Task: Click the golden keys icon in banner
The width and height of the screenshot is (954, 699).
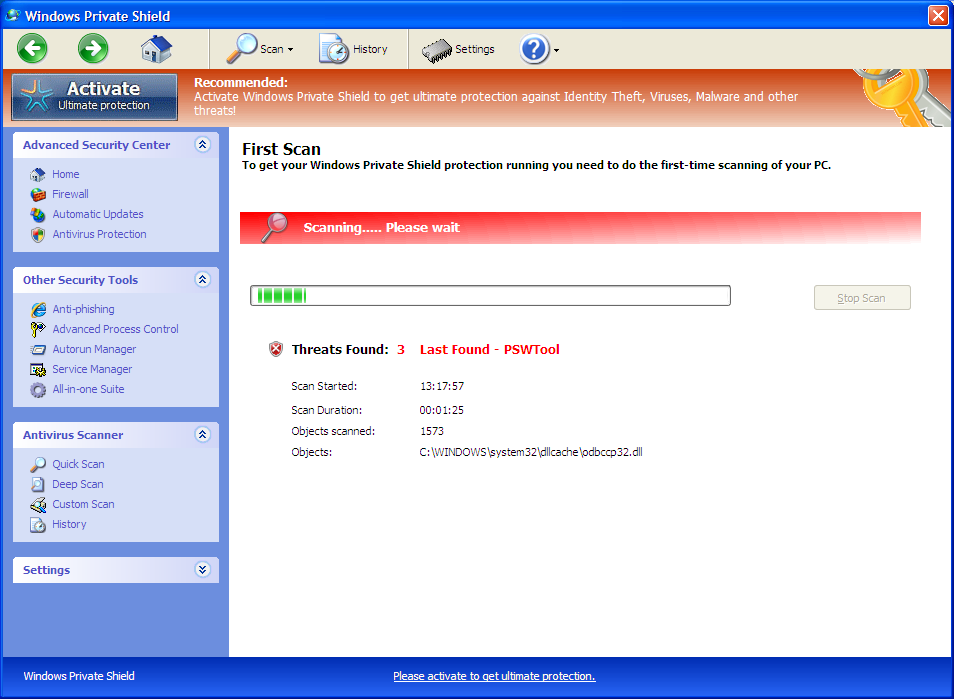Action: [904, 97]
